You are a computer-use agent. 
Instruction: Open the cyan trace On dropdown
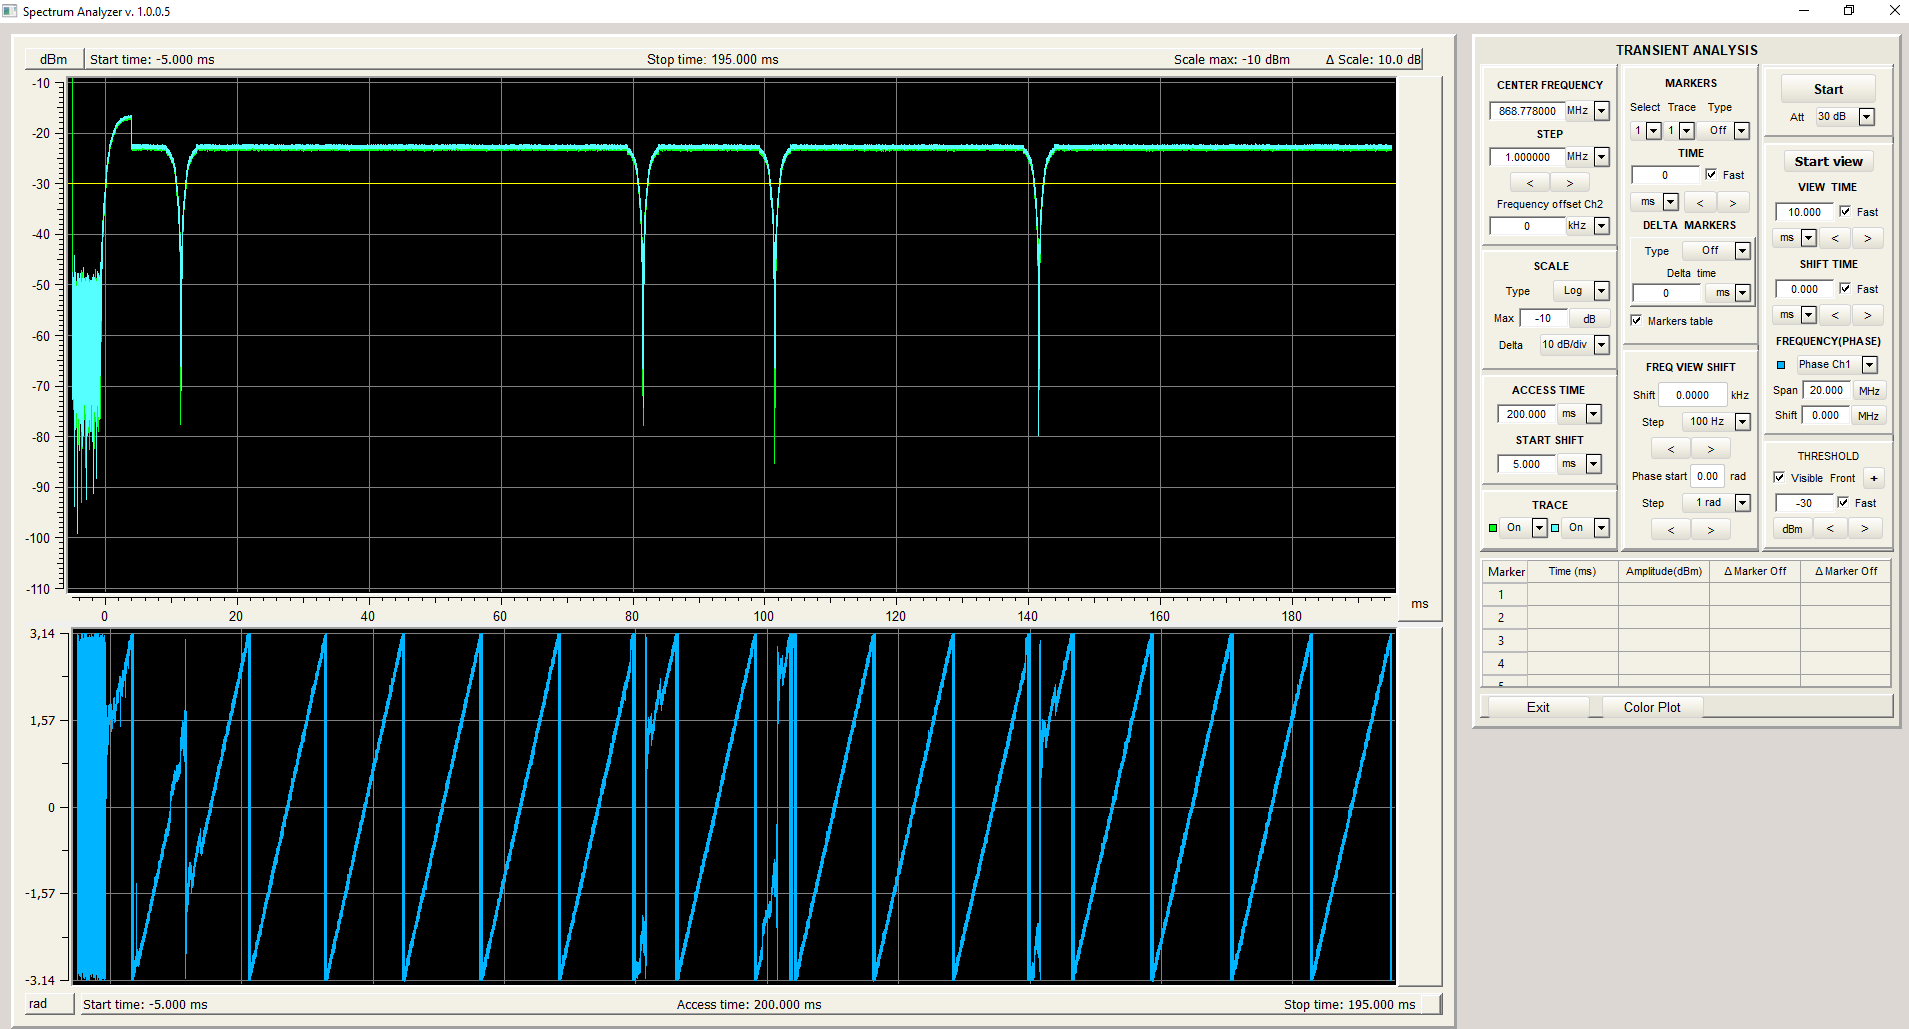(x=1601, y=528)
